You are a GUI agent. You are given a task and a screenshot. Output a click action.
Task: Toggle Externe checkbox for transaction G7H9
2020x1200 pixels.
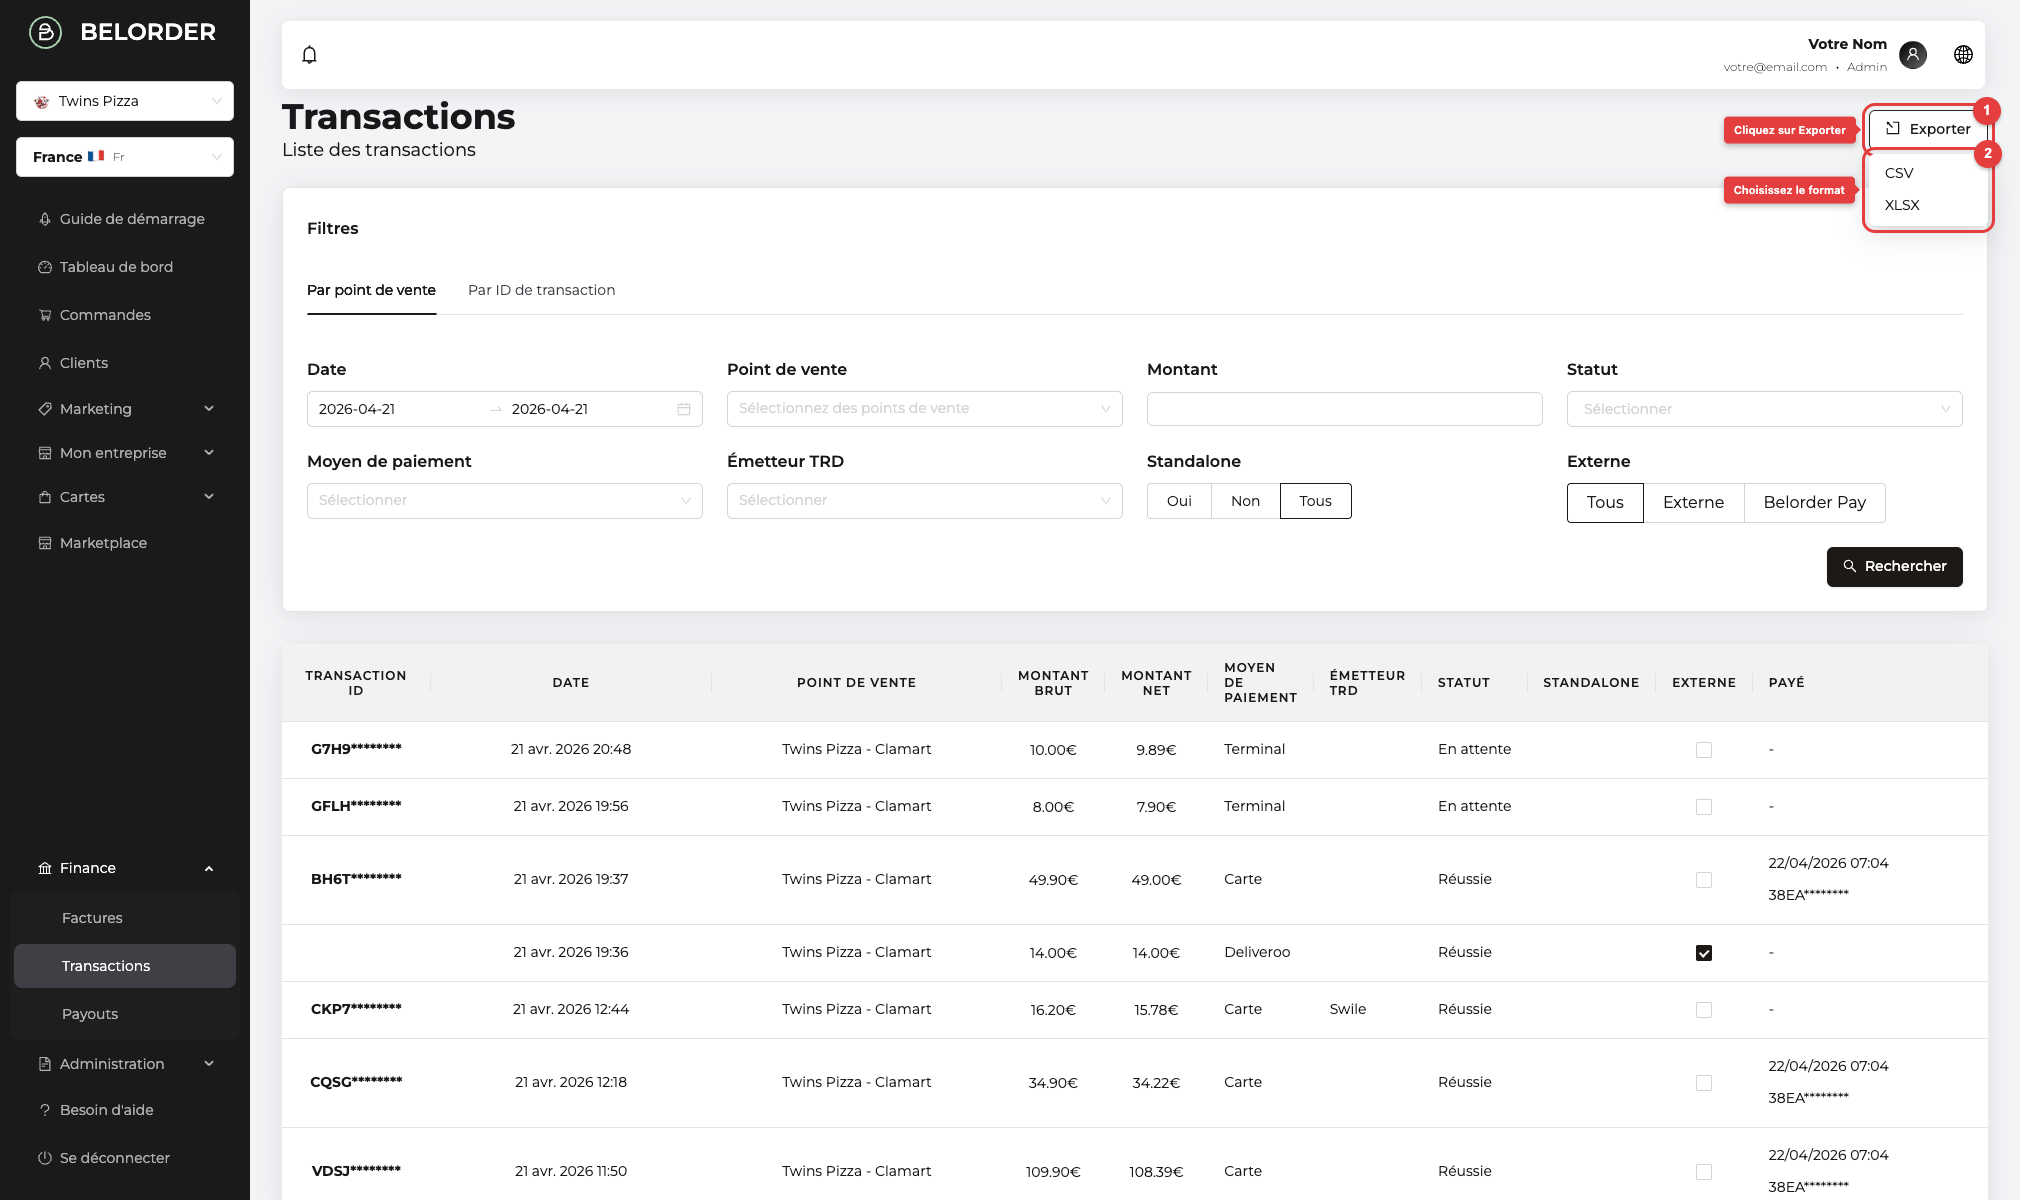(1704, 750)
